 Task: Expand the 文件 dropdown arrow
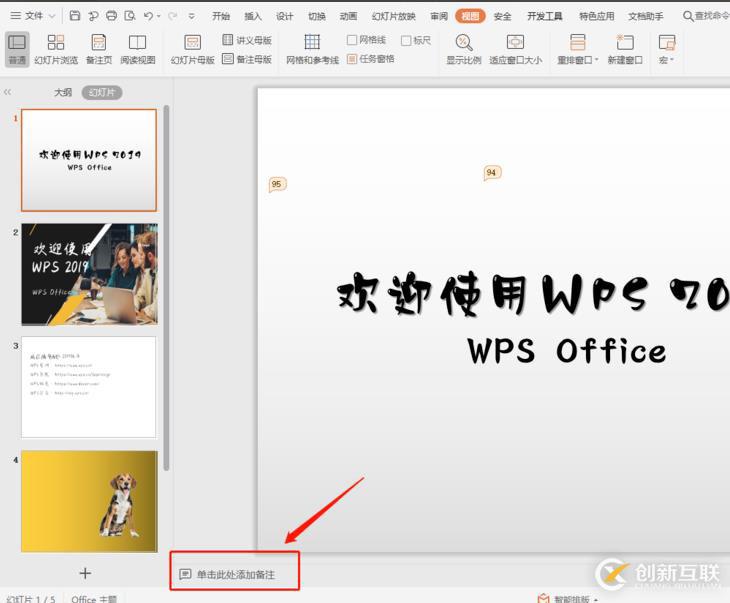point(52,16)
